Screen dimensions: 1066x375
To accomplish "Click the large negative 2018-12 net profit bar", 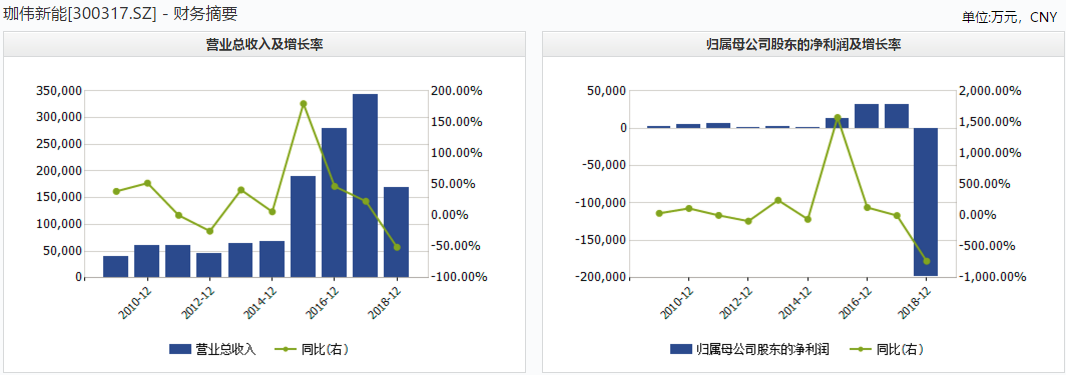I will [926, 202].
